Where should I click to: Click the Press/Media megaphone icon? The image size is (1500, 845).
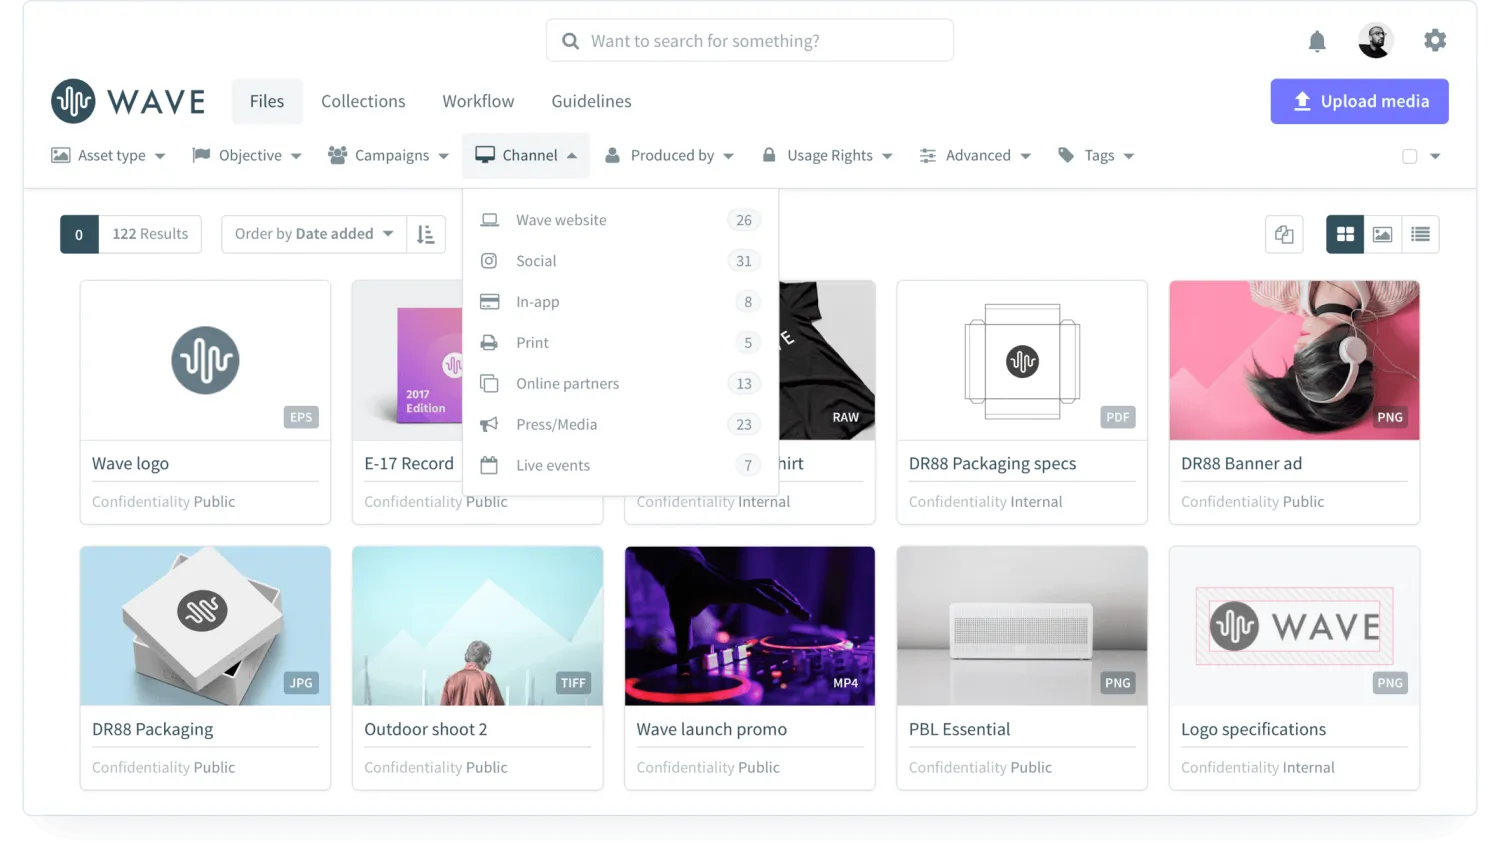pyautogui.click(x=489, y=424)
